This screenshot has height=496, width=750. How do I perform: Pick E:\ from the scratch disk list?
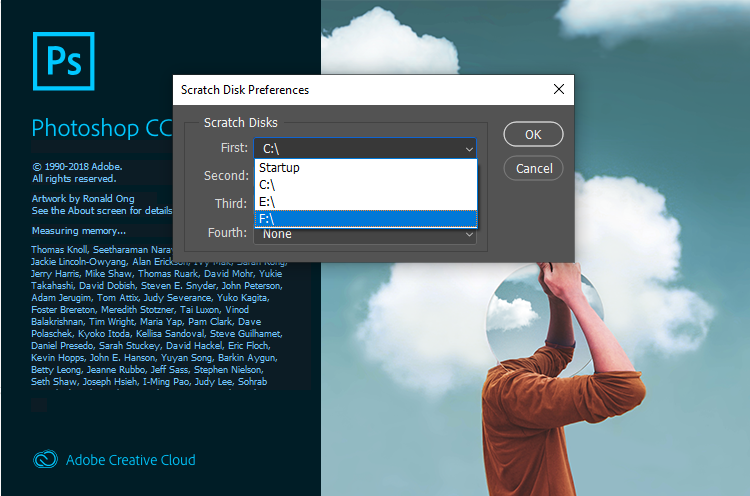(268, 201)
